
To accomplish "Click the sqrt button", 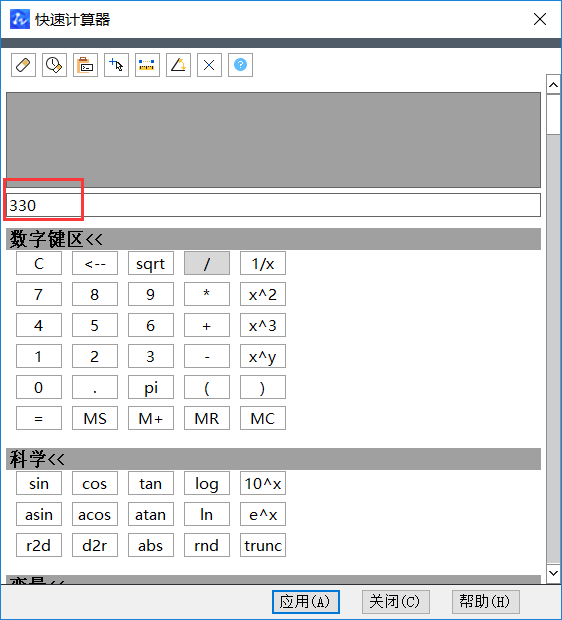I will coord(151,263).
